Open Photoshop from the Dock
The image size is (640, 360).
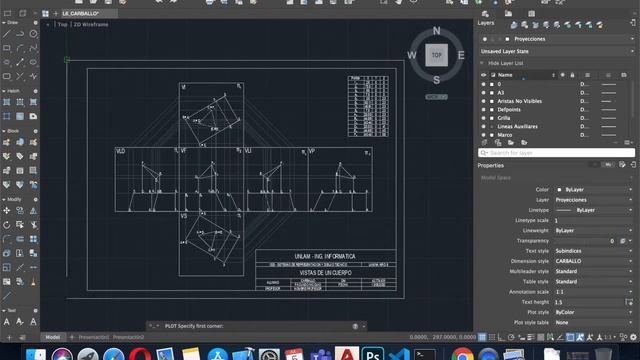tap(373, 354)
